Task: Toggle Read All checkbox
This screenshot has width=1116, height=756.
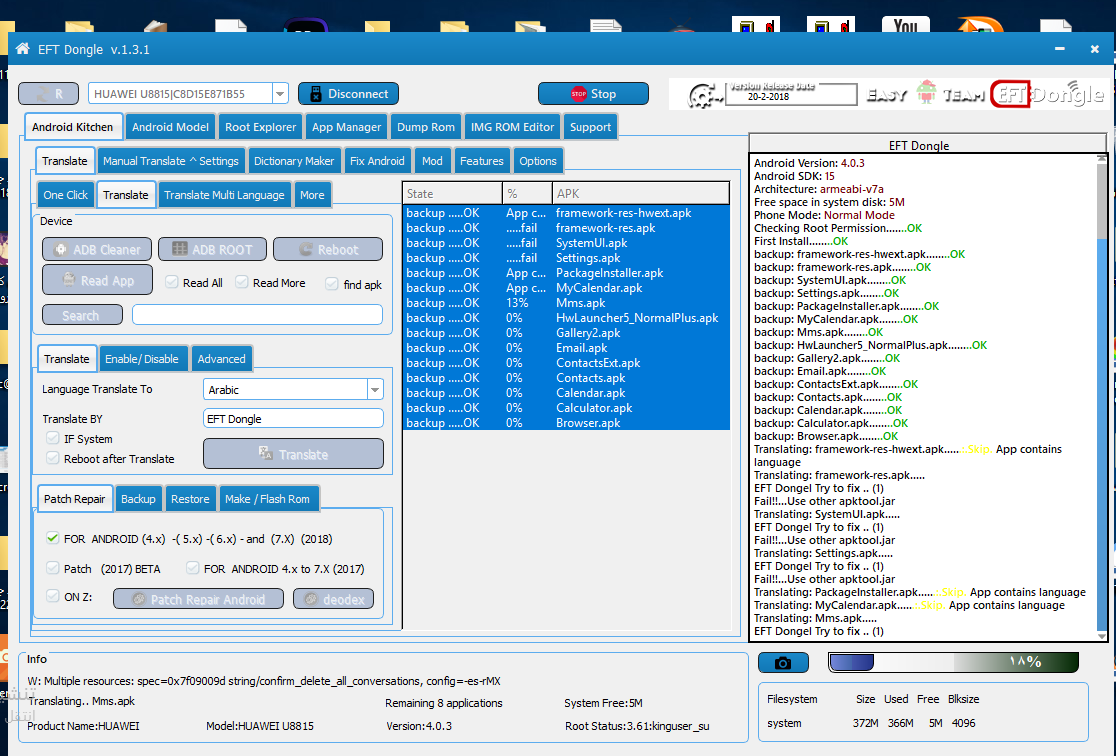Action: [172, 282]
